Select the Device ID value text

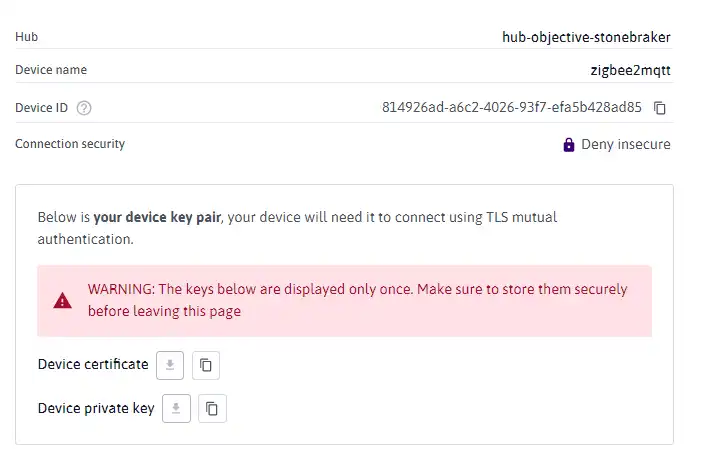[x=512, y=107]
